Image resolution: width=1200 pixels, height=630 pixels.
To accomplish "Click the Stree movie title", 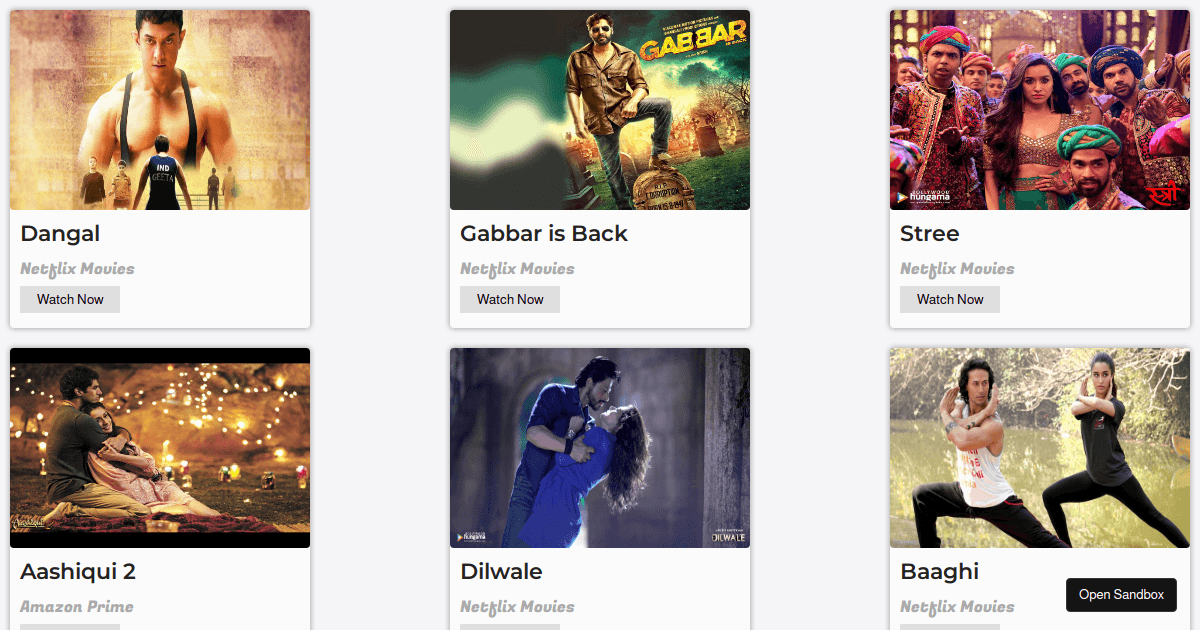I will pyautogui.click(x=930, y=234).
